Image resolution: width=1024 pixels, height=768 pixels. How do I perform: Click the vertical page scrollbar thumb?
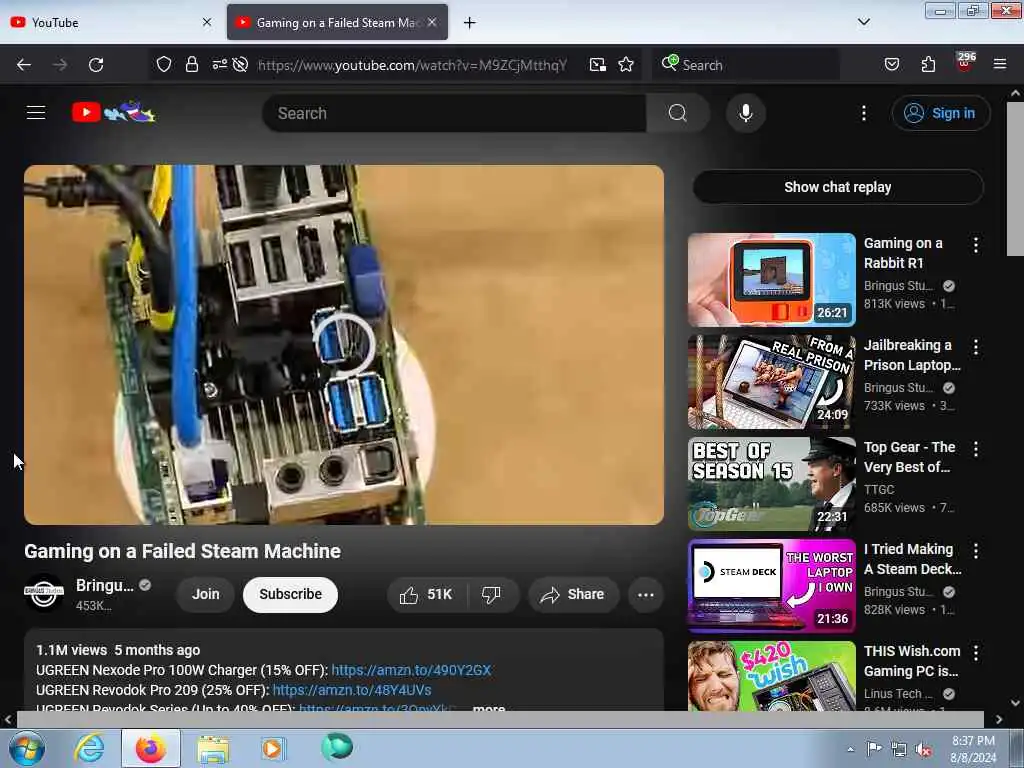pos(1015,179)
